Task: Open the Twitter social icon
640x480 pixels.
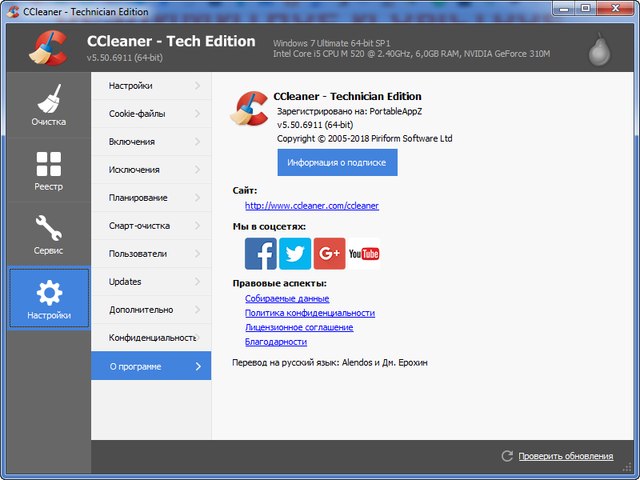Action: click(x=295, y=254)
